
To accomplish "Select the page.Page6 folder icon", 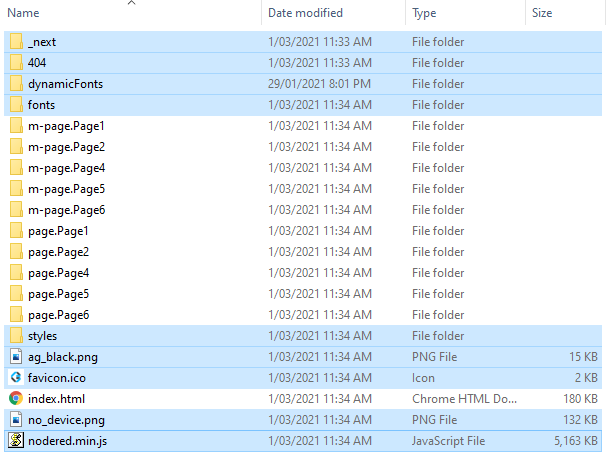I will point(16,315).
